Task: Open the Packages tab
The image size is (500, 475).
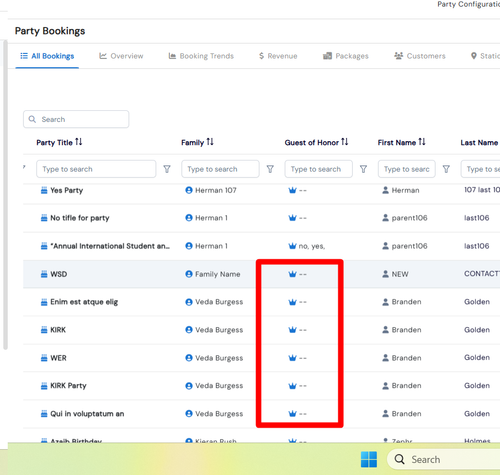Action: point(346,56)
